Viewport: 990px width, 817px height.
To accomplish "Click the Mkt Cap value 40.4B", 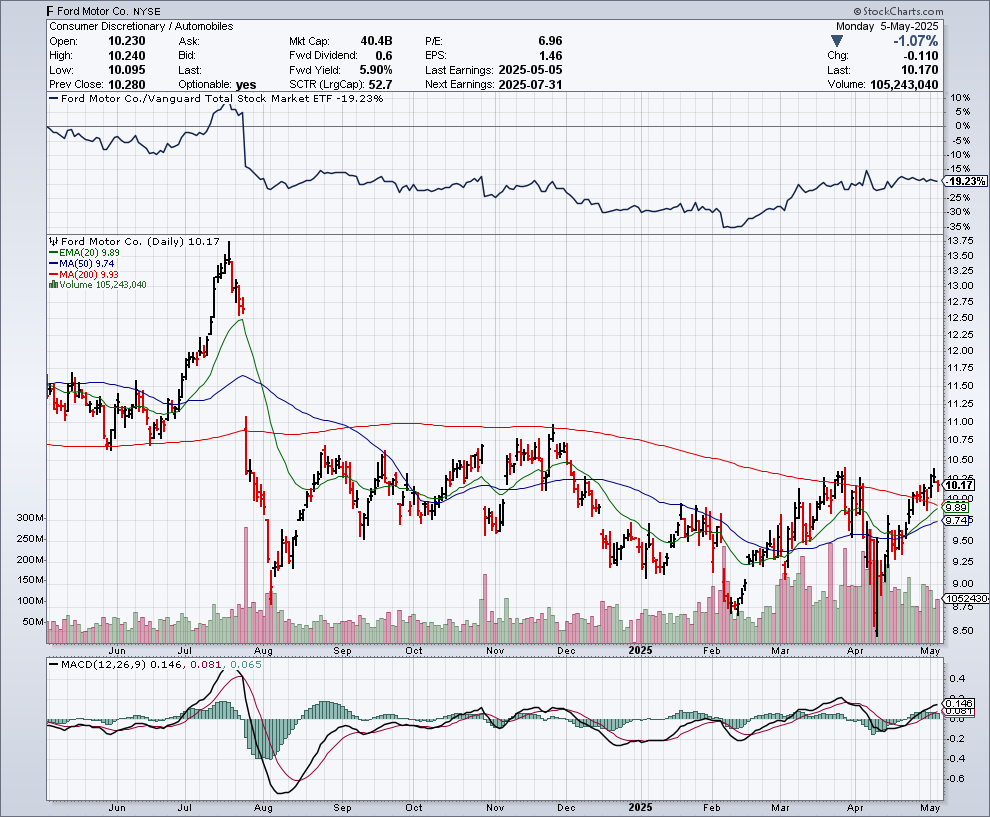I will [x=376, y=41].
